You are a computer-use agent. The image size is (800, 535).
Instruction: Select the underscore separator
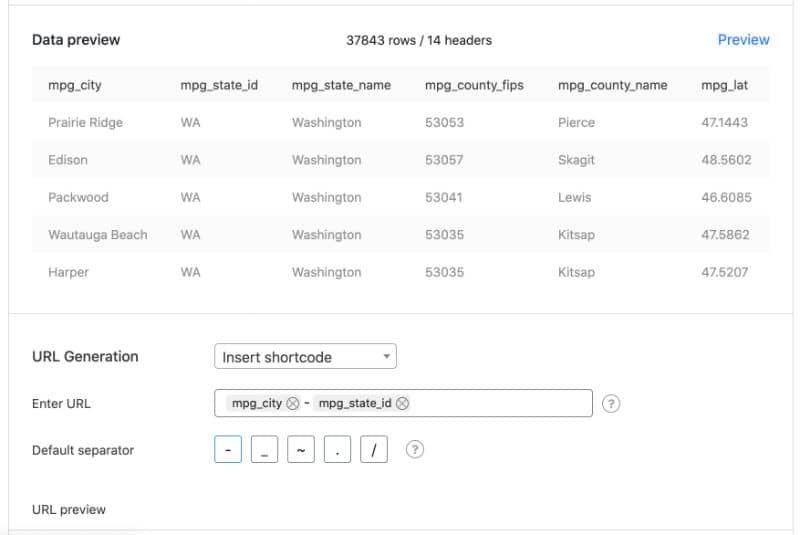pyautogui.click(x=264, y=449)
